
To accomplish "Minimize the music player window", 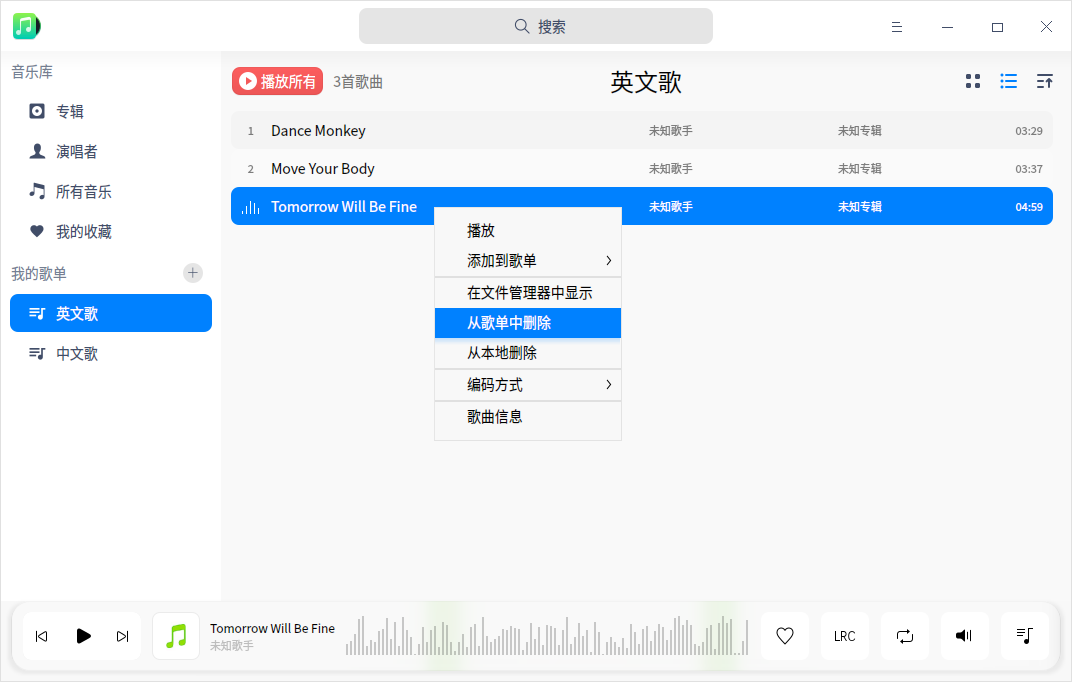I will 947,27.
